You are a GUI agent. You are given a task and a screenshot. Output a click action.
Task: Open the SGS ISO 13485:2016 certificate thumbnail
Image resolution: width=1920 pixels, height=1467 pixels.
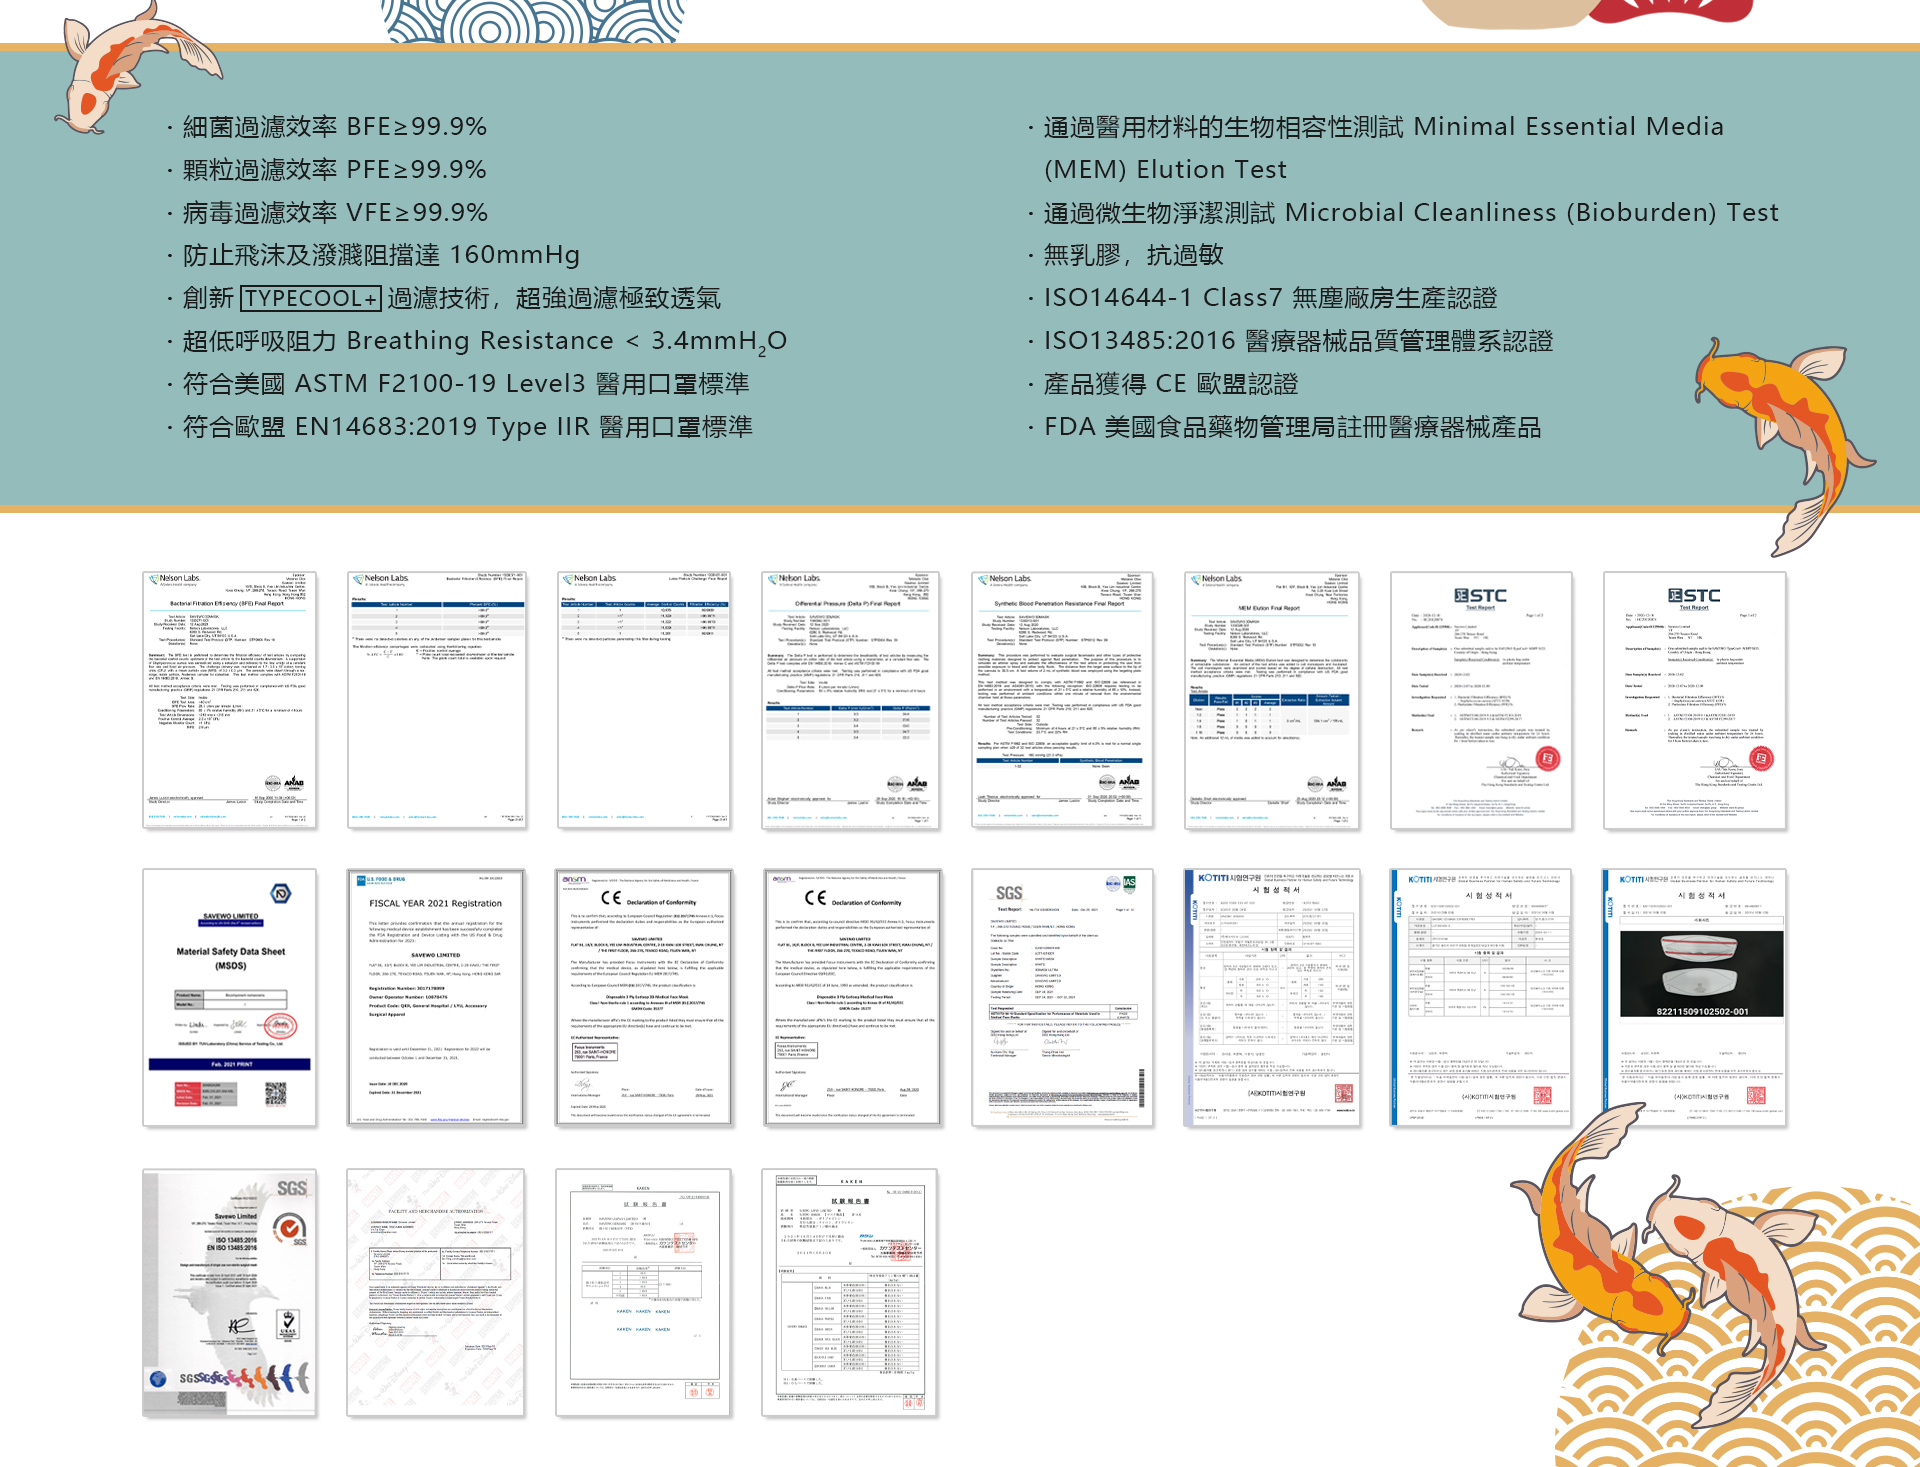229,1292
